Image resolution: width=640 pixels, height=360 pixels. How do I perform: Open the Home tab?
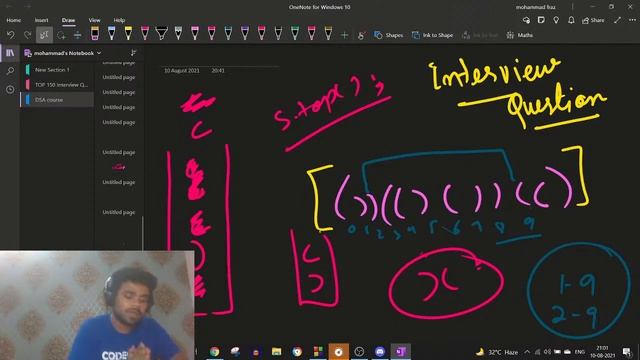[13, 20]
